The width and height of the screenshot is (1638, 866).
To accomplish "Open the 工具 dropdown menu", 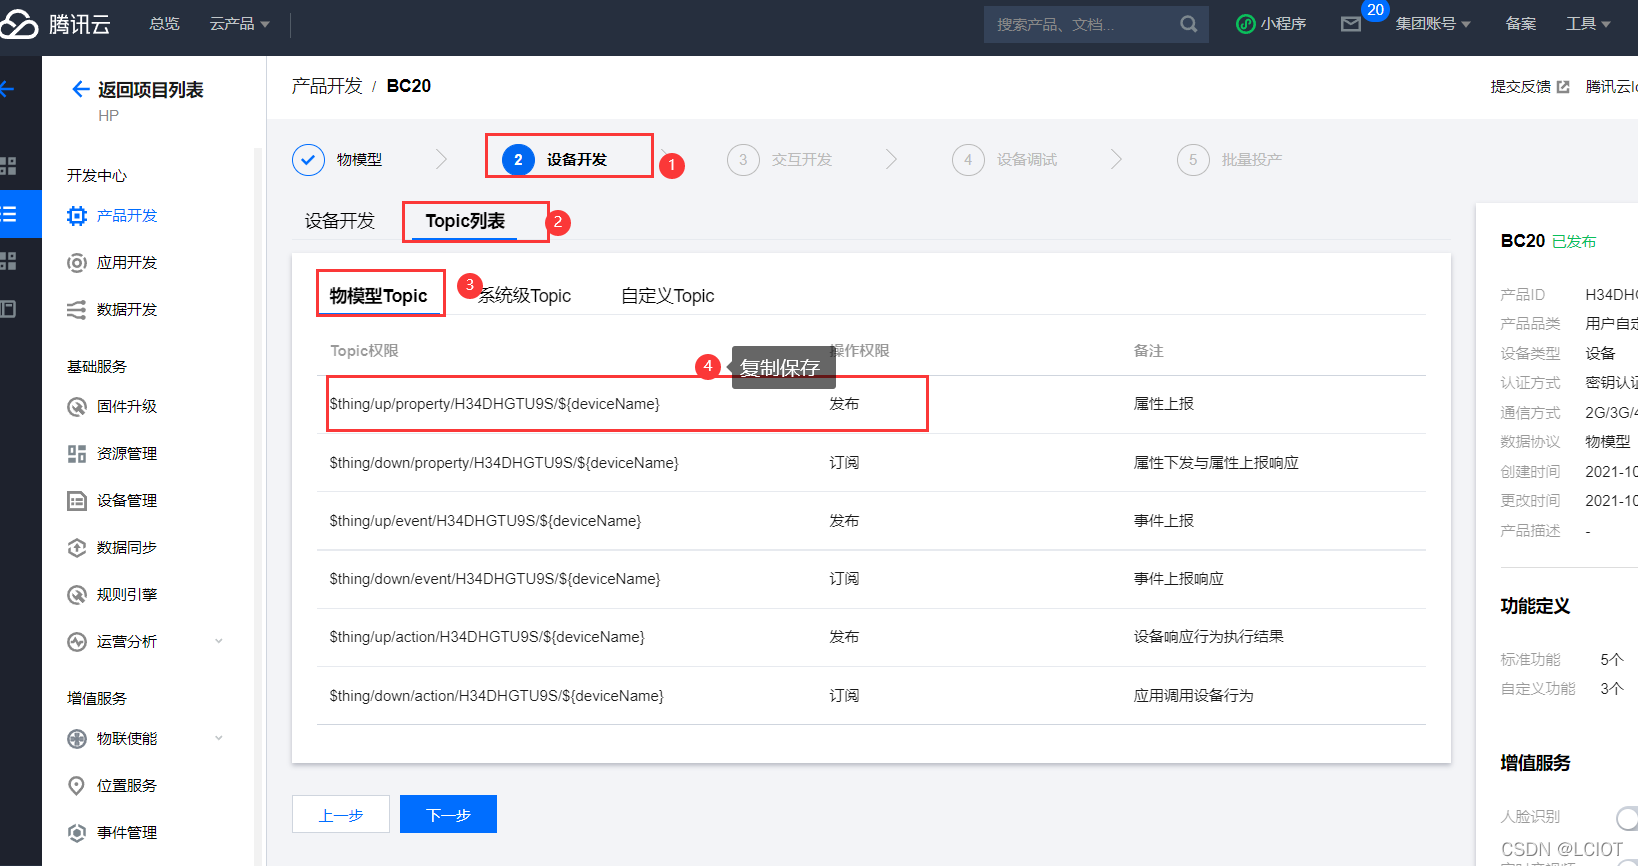I will [1588, 24].
